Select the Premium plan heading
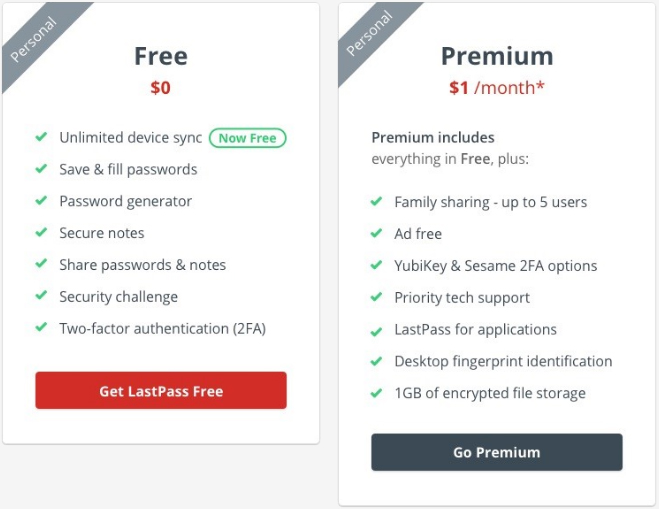The width and height of the screenshot is (659, 509). [497, 56]
